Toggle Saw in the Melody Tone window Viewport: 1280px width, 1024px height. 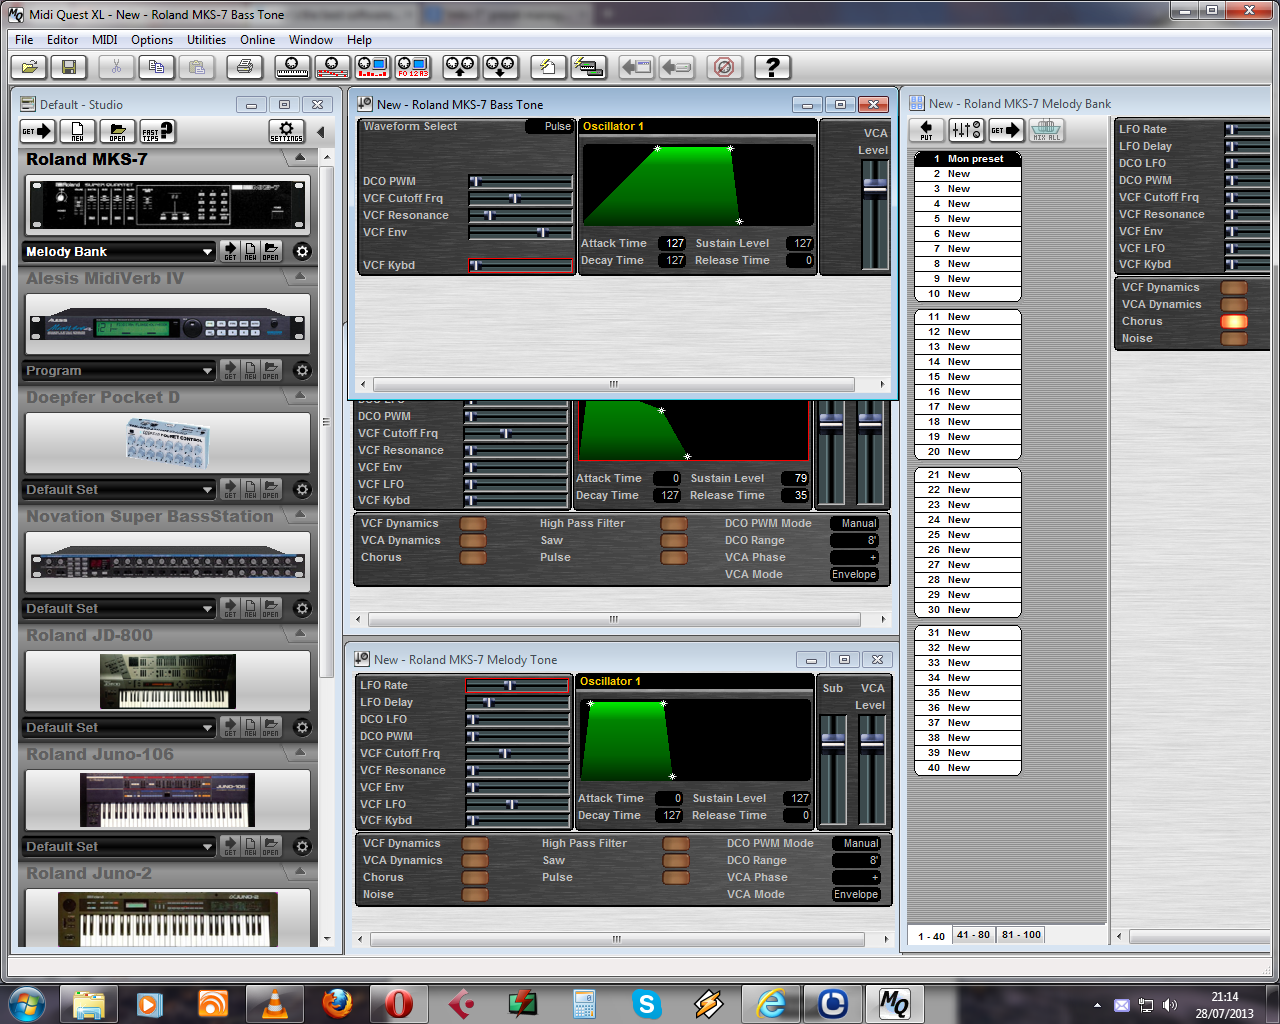coord(676,860)
